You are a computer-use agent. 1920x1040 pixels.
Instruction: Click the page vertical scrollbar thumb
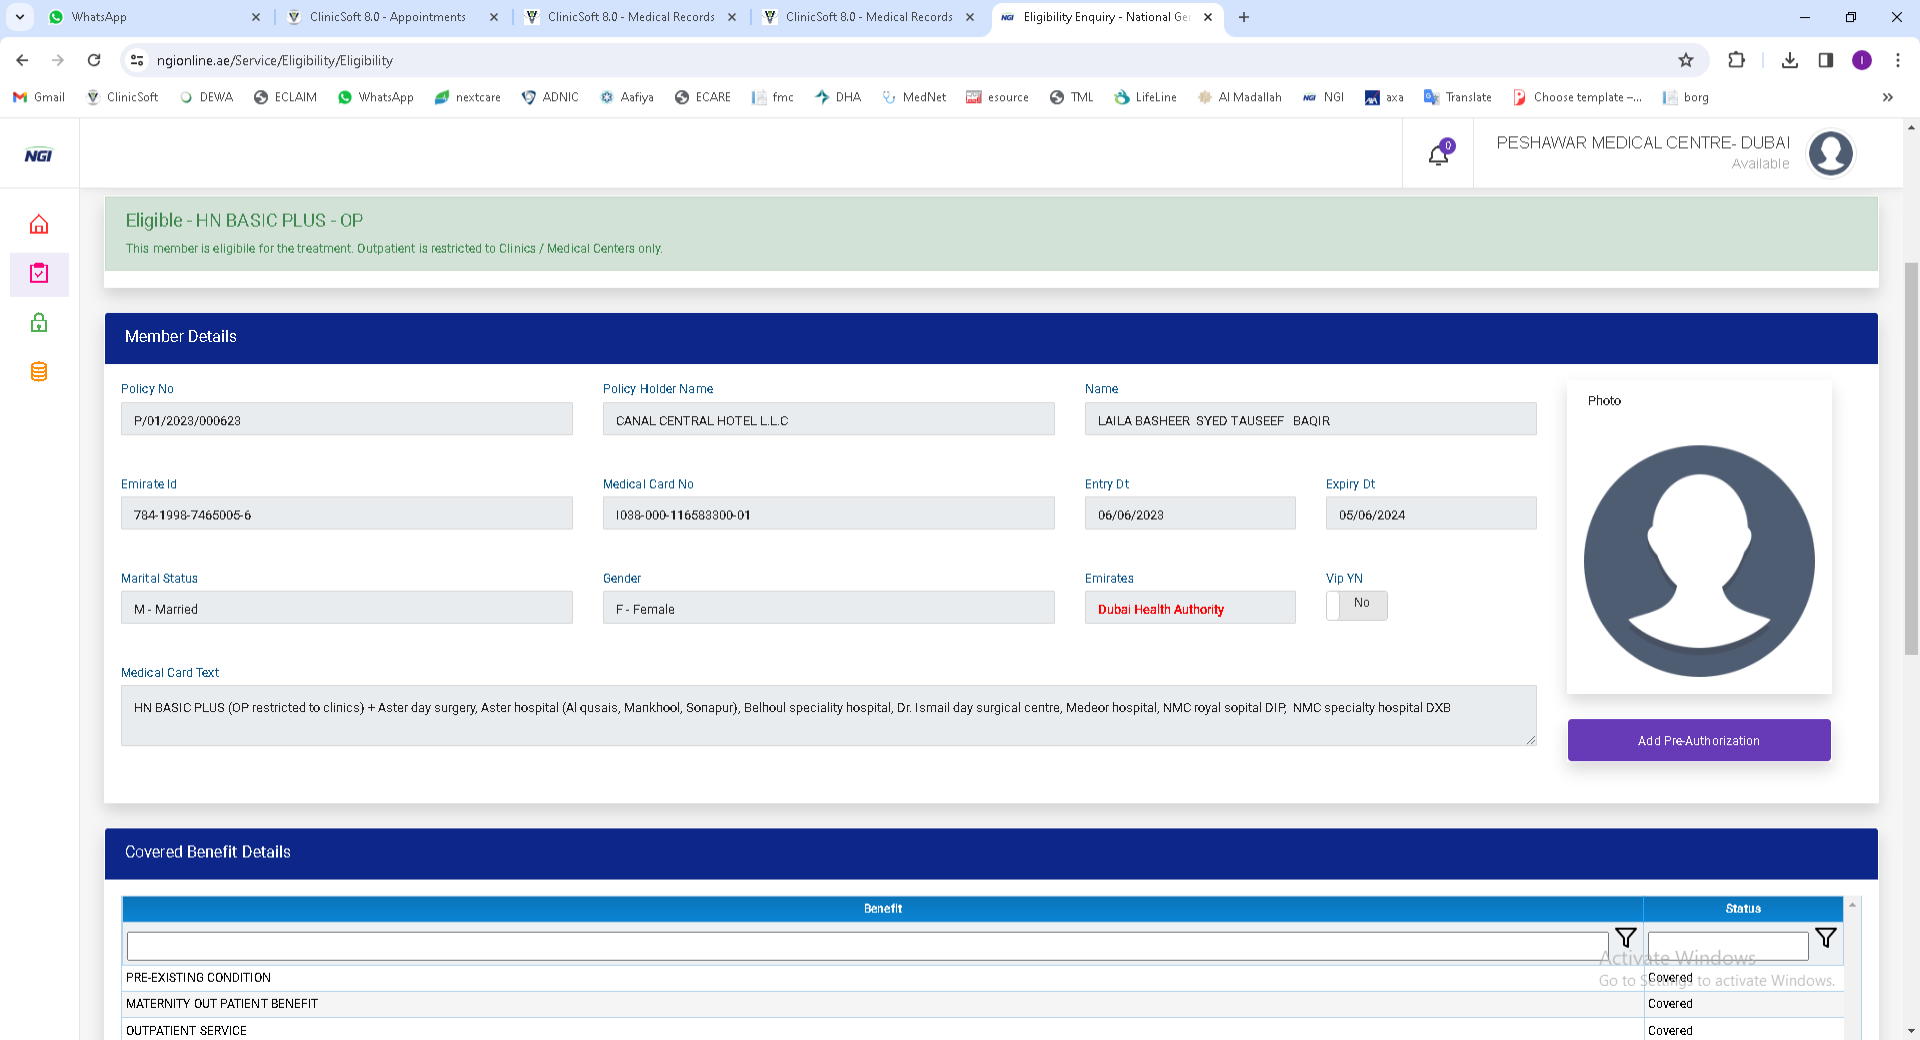[1911, 460]
